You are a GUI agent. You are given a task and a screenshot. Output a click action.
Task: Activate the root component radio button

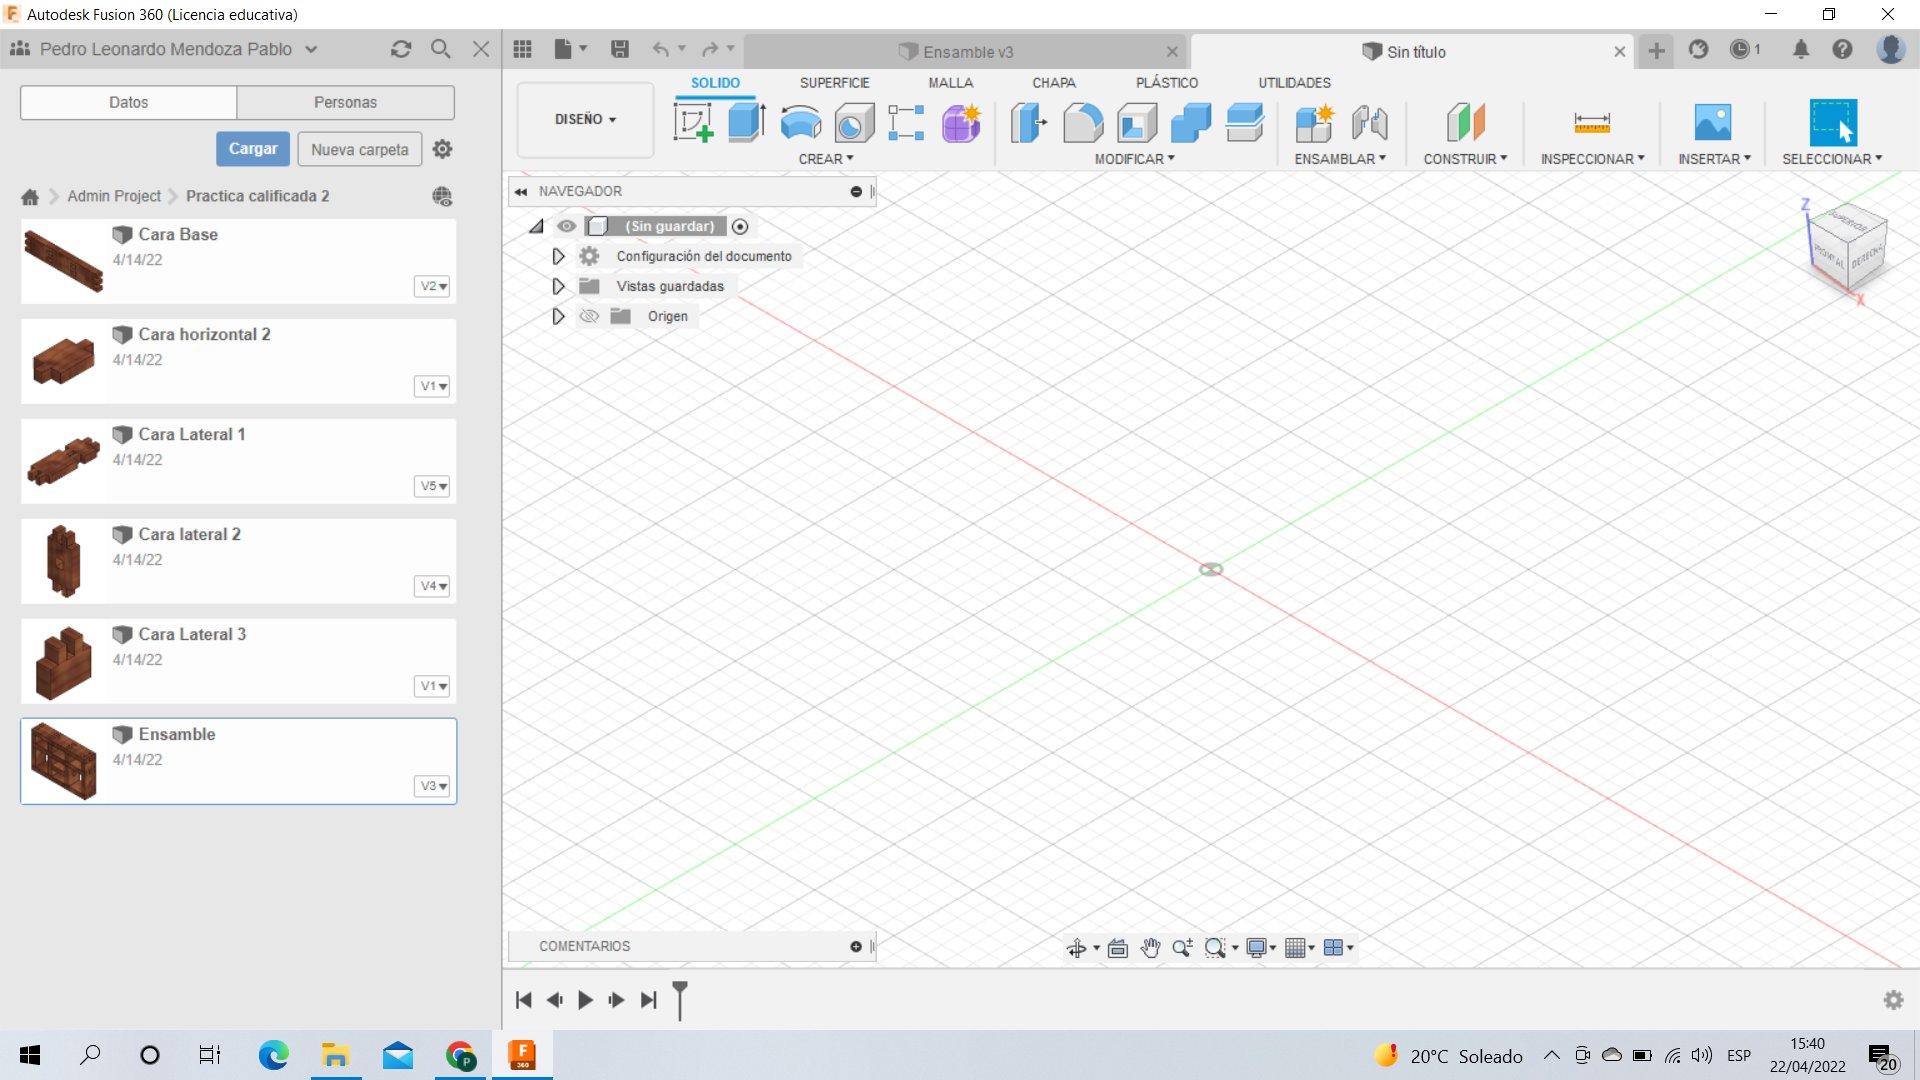pyautogui.click(x=740, y=226)
